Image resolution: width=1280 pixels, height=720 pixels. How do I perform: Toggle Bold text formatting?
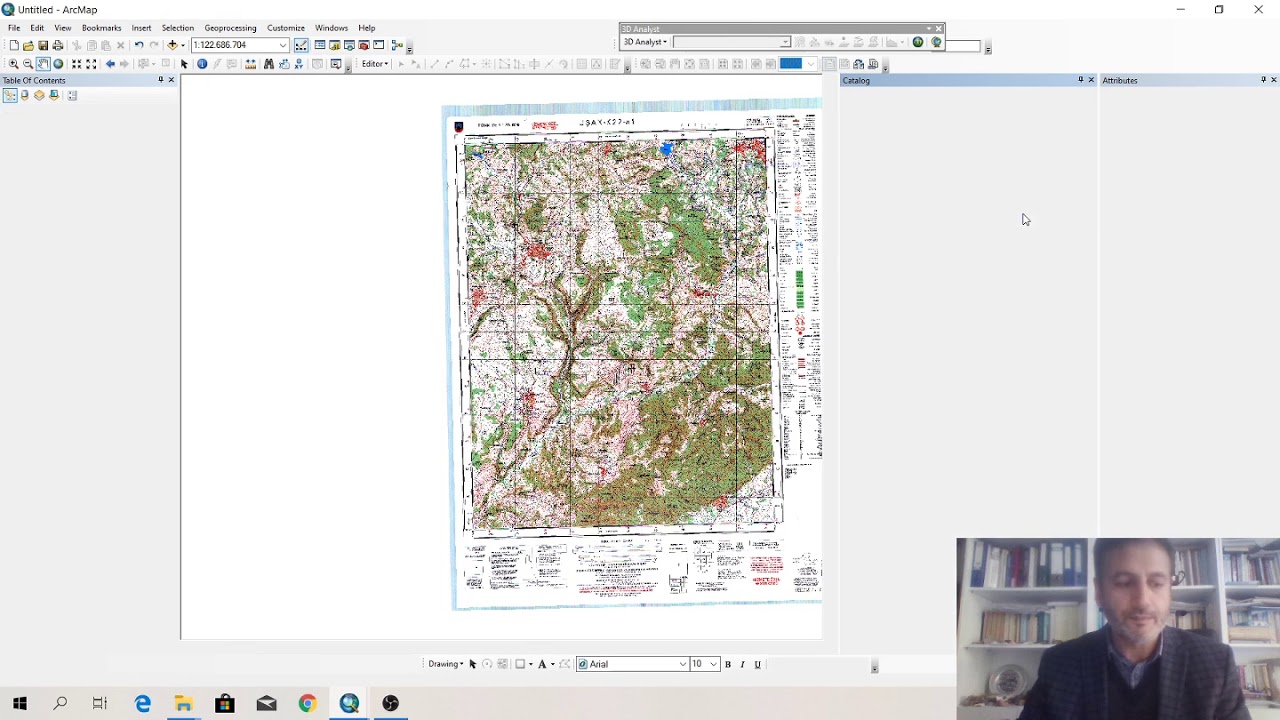(728, 664)
